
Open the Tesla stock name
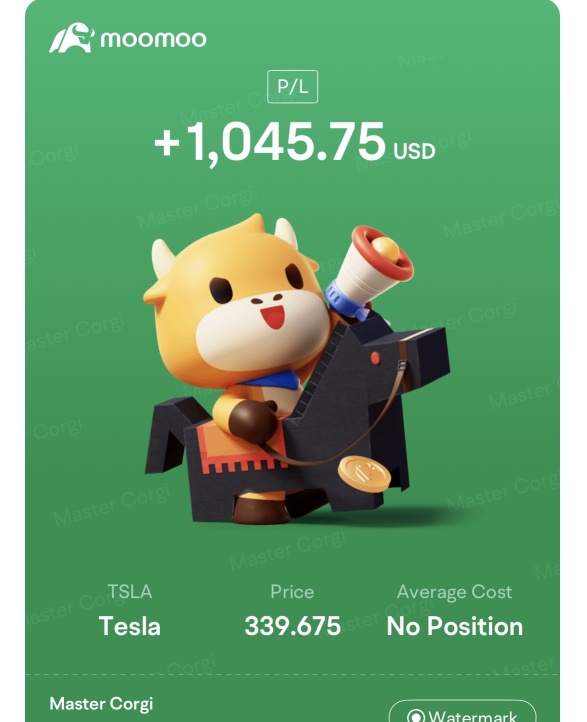point(129,626)
